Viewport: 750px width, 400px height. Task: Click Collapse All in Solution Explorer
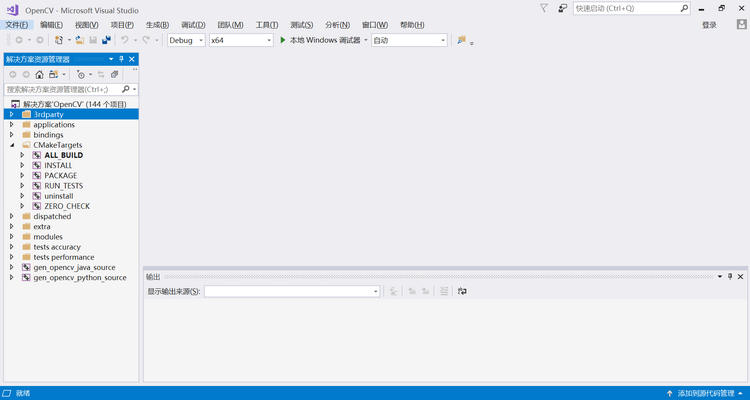coord(114,74)
